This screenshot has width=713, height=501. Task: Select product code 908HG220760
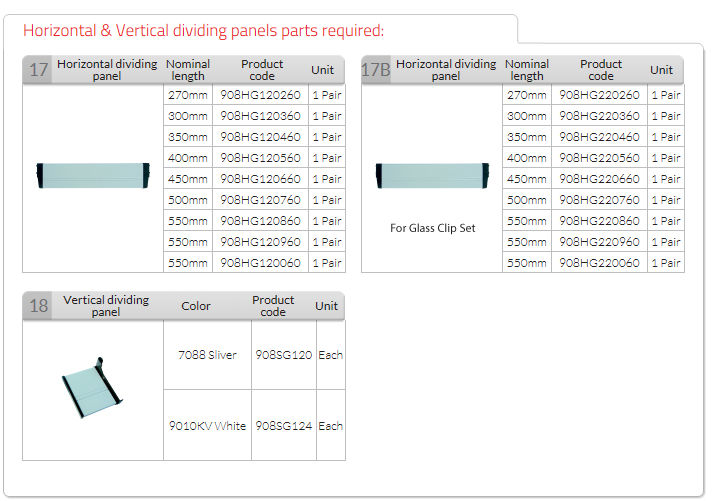click(x=599, y=200)
